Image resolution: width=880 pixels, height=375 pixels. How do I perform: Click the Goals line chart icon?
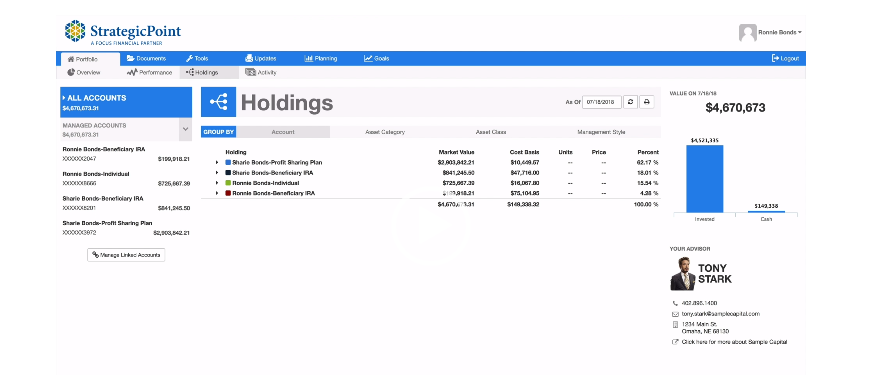[x=368, y=58]
